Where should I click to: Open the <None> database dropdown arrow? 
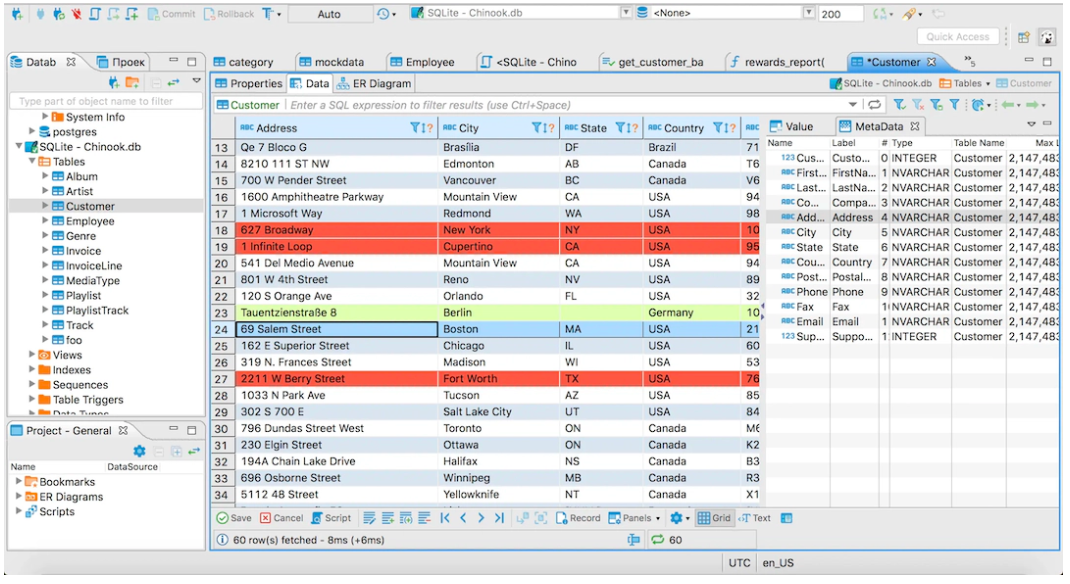(809, 13)
